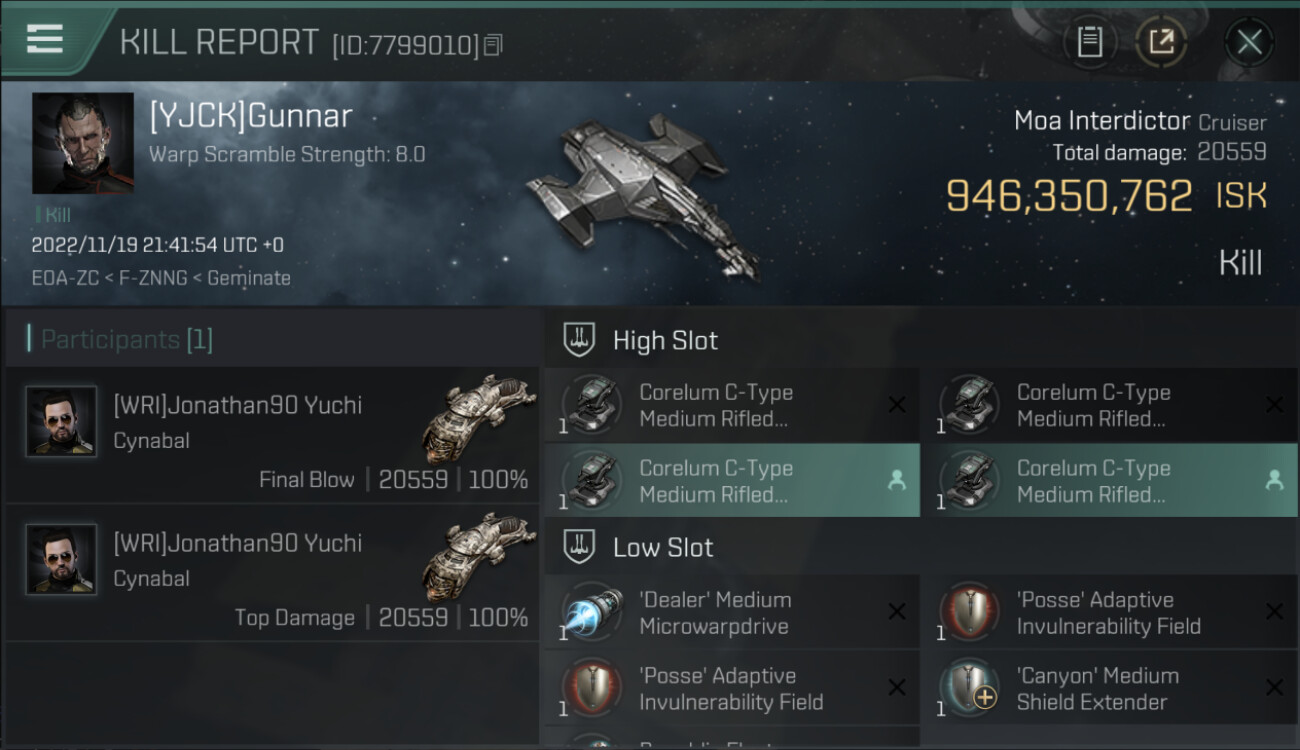Click the 'Posse' Adaptive Invulnerability Field, right column

(x=1109, y=612)
